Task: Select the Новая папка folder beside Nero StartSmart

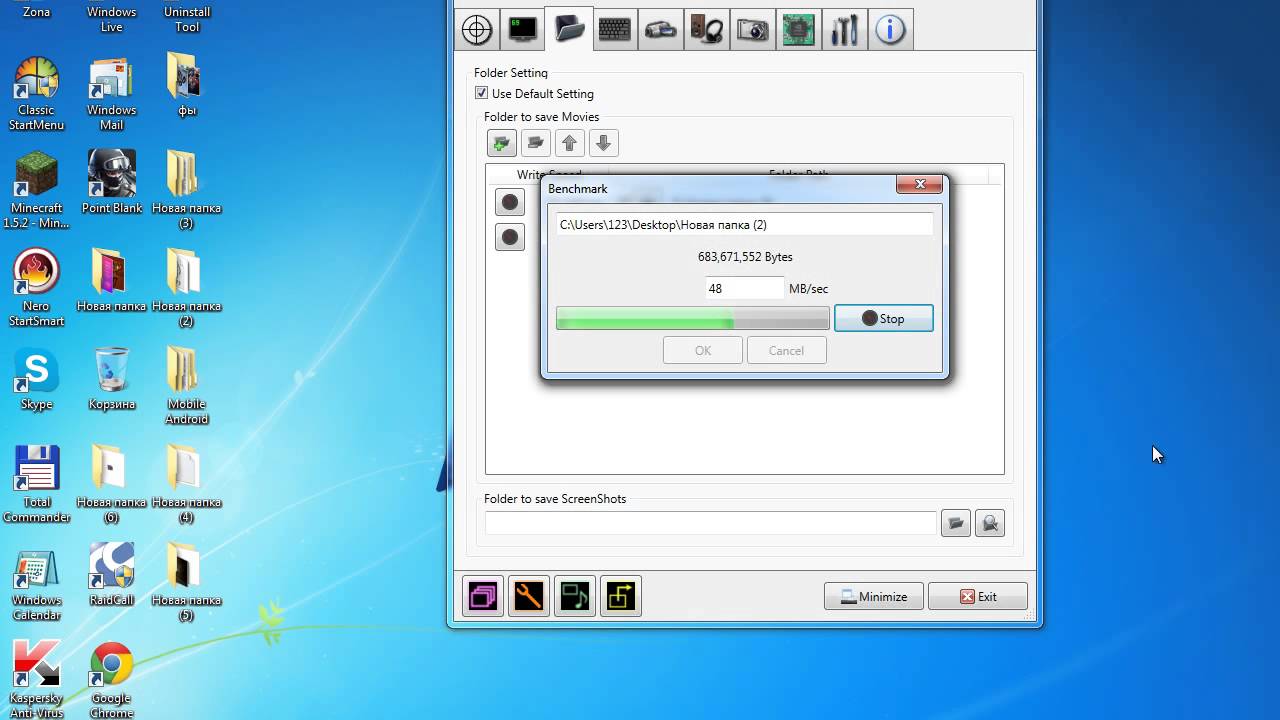Action: coord(111,281)
